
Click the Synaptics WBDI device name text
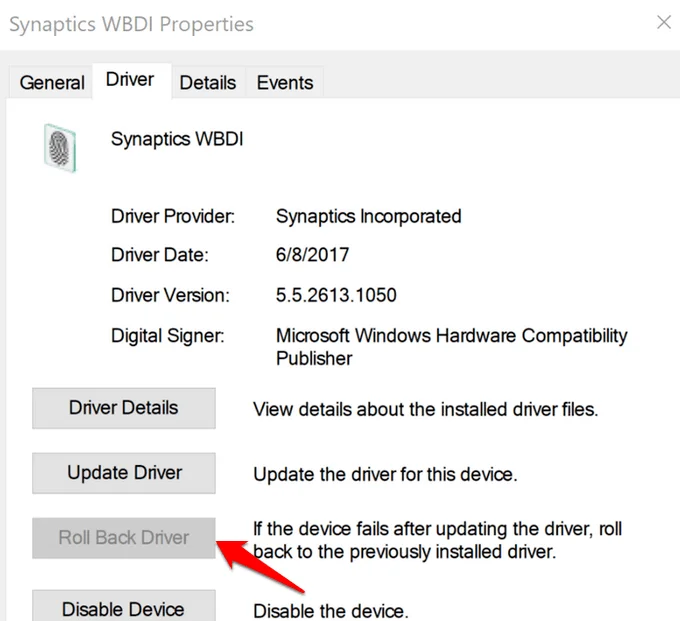[x=177, y=140]
